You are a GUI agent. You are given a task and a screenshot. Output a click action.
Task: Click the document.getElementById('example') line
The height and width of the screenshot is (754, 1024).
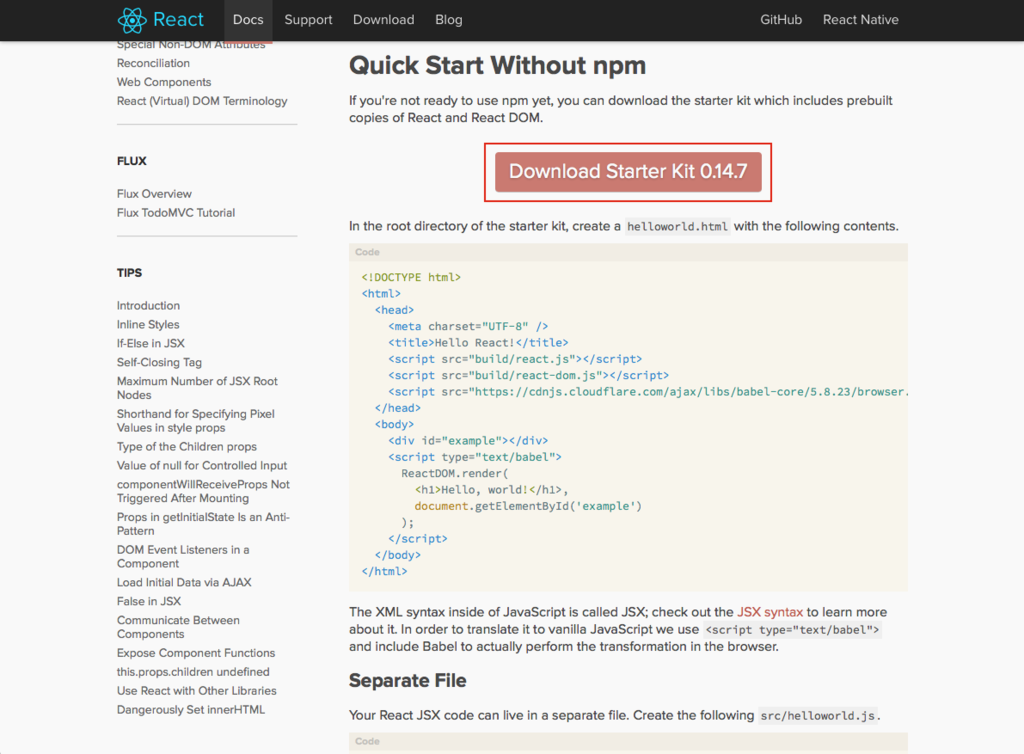(x=528, y=506)
